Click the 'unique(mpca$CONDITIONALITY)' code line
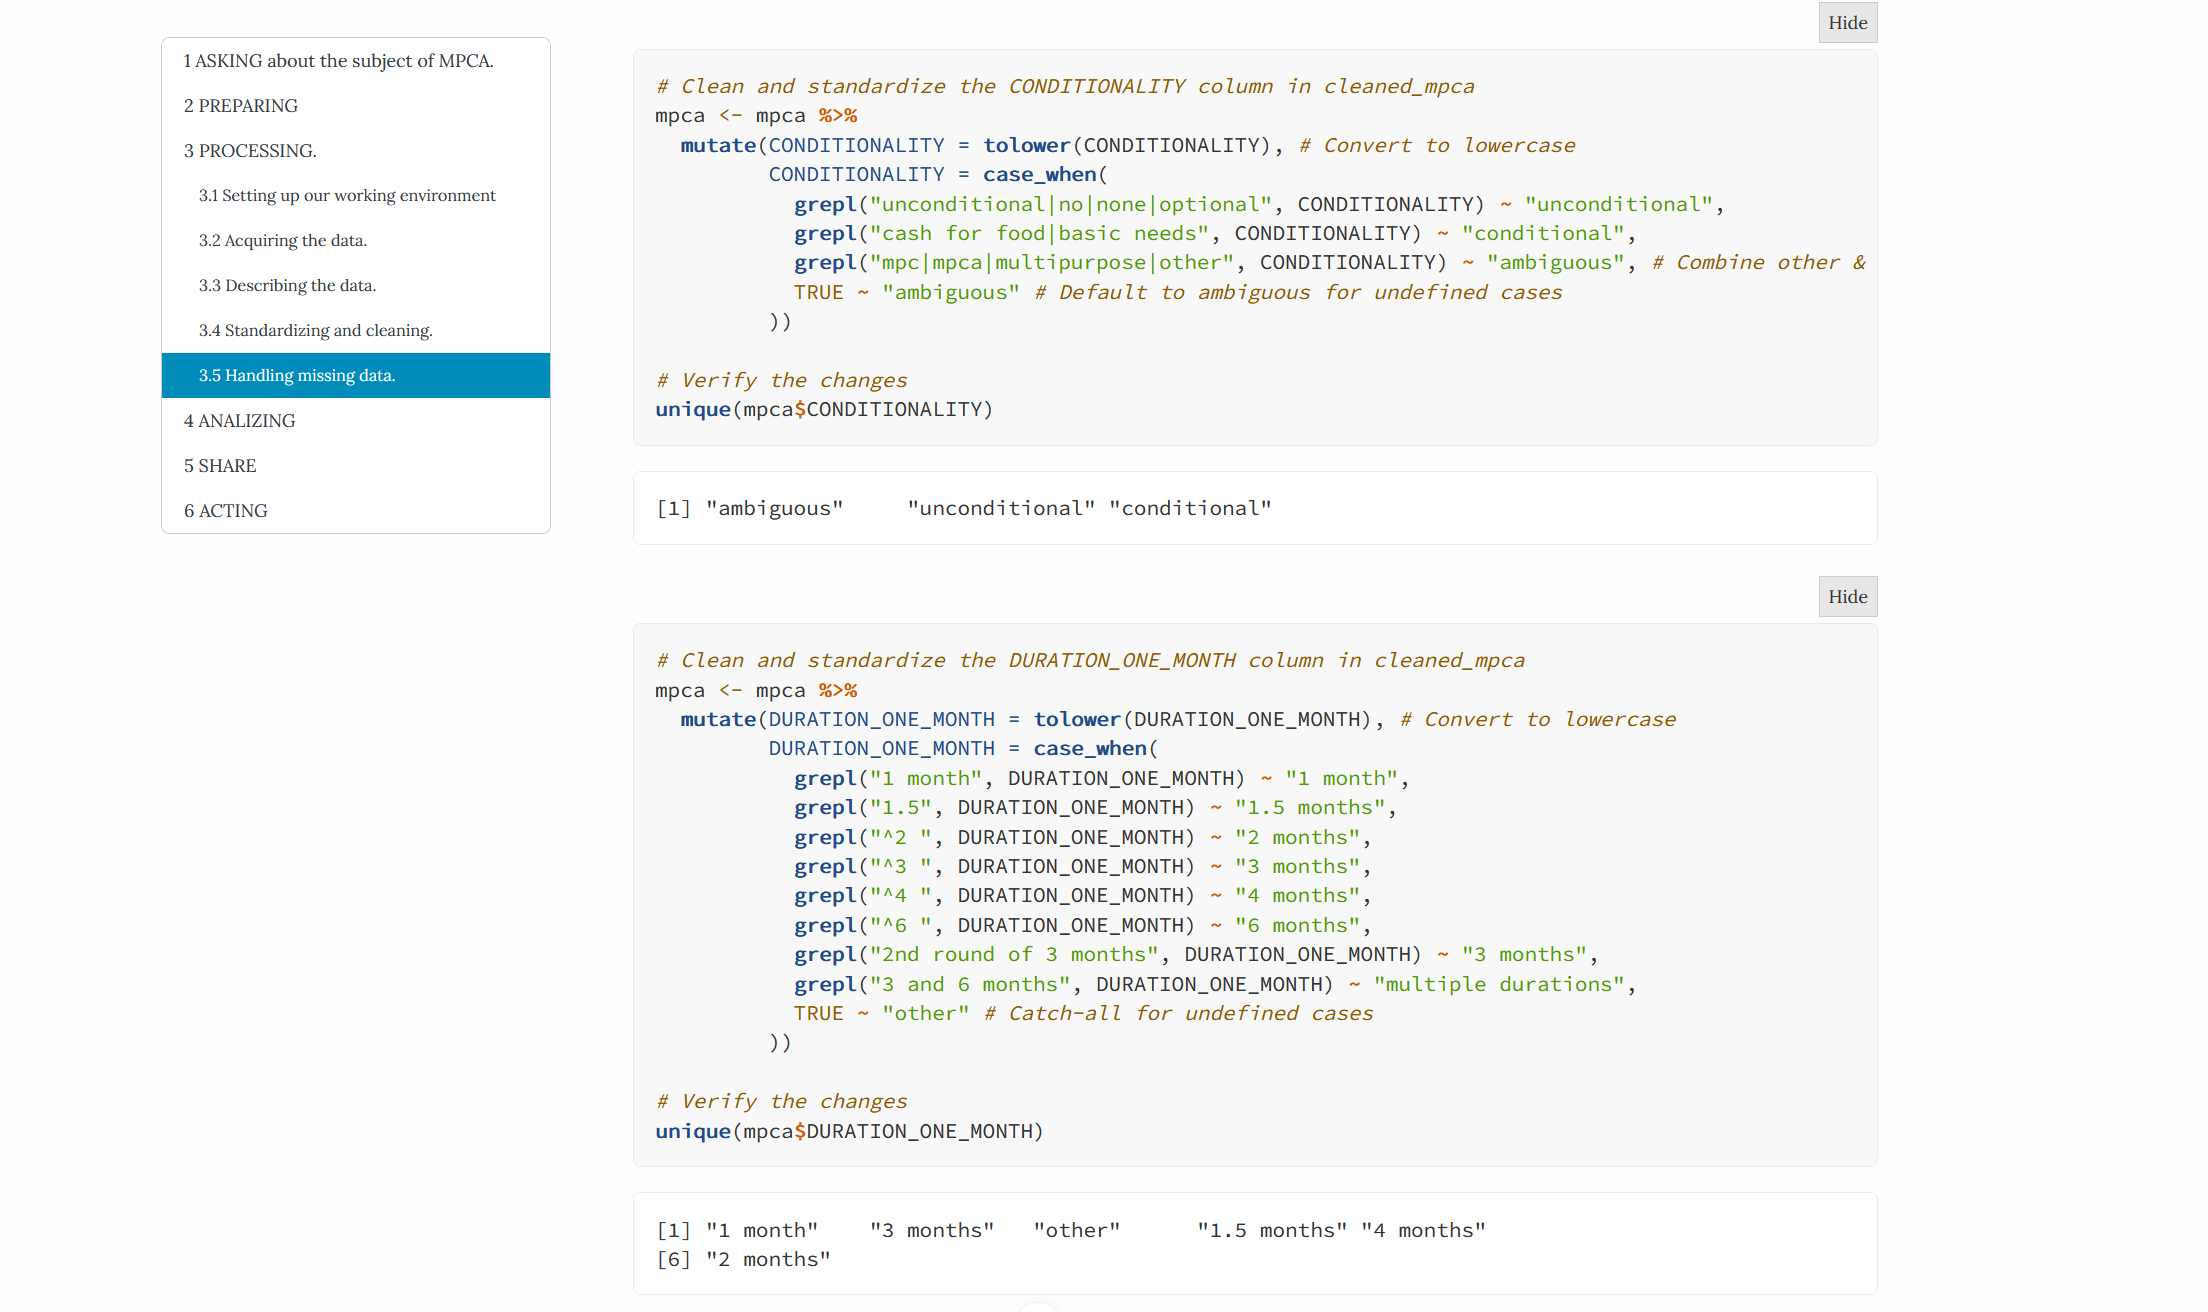 point(824,410)
